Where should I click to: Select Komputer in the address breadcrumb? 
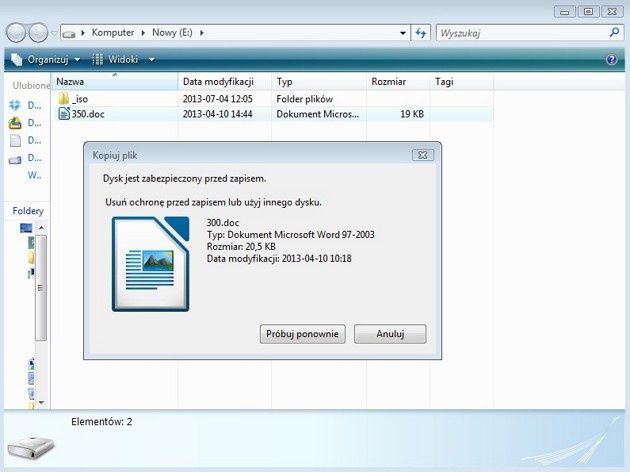[x=113, y=33]
